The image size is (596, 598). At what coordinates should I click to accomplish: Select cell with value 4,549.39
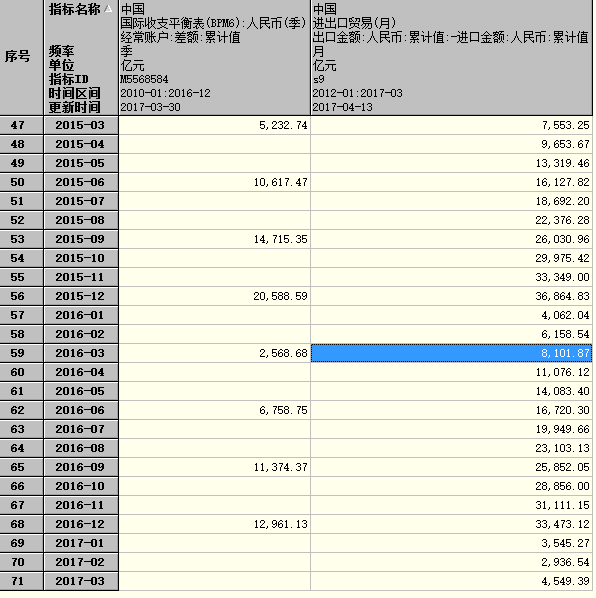(x=451, y=581)
